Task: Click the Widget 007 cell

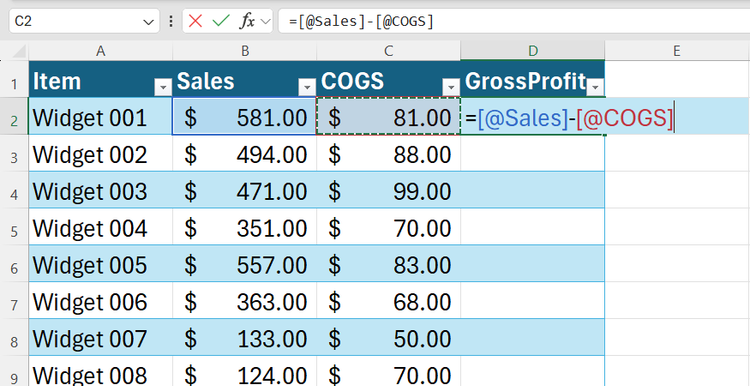Action: 100,337
